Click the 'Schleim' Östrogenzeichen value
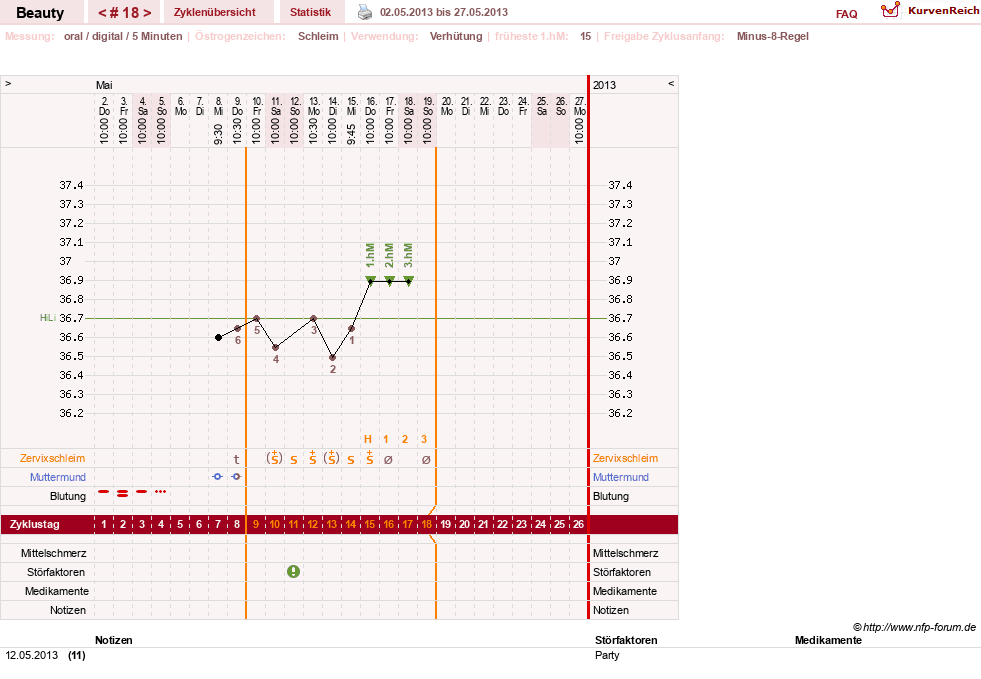 [x=318, y=36]
